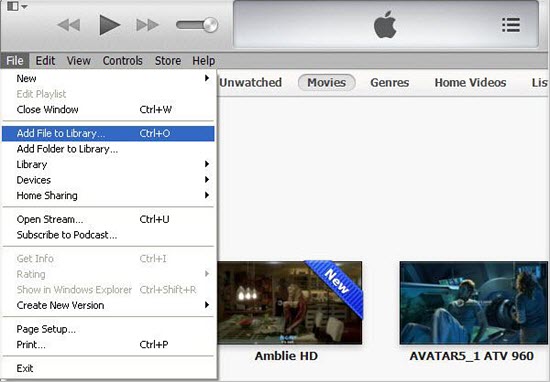The width and height of the screenshot is (550, 382).
Task: Click the Play button
Action: click(109, 25)
